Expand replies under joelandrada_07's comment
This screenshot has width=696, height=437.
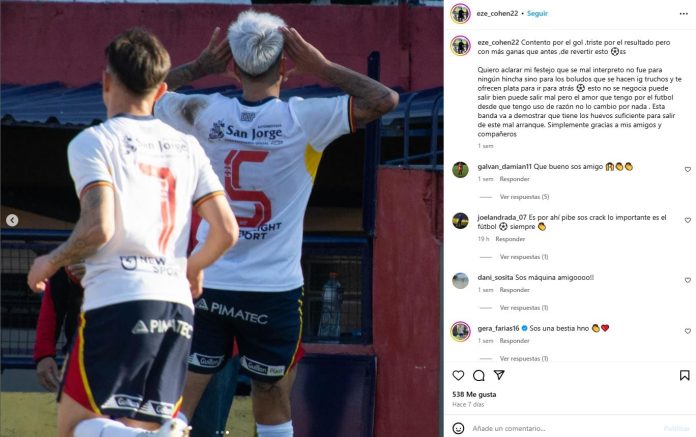524,256
